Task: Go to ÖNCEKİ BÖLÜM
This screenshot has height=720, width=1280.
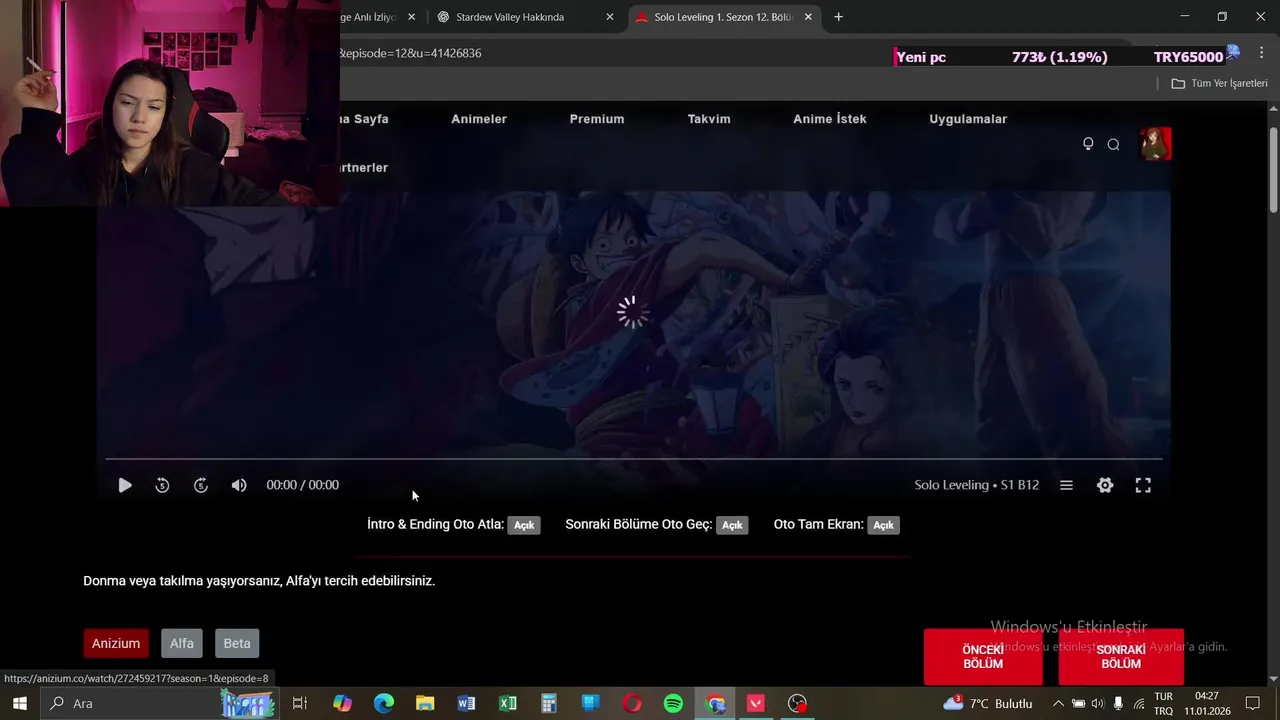Action: [x=983, y=657]
